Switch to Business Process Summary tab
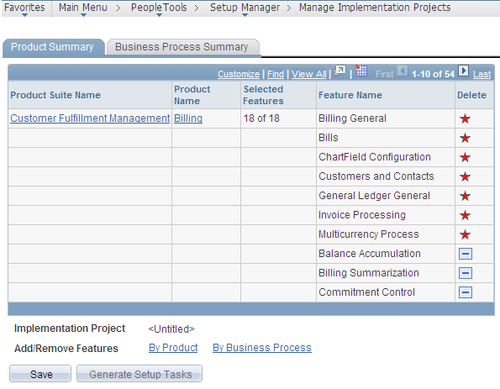Viewport: 500px width, 389px height. [182, 47]
